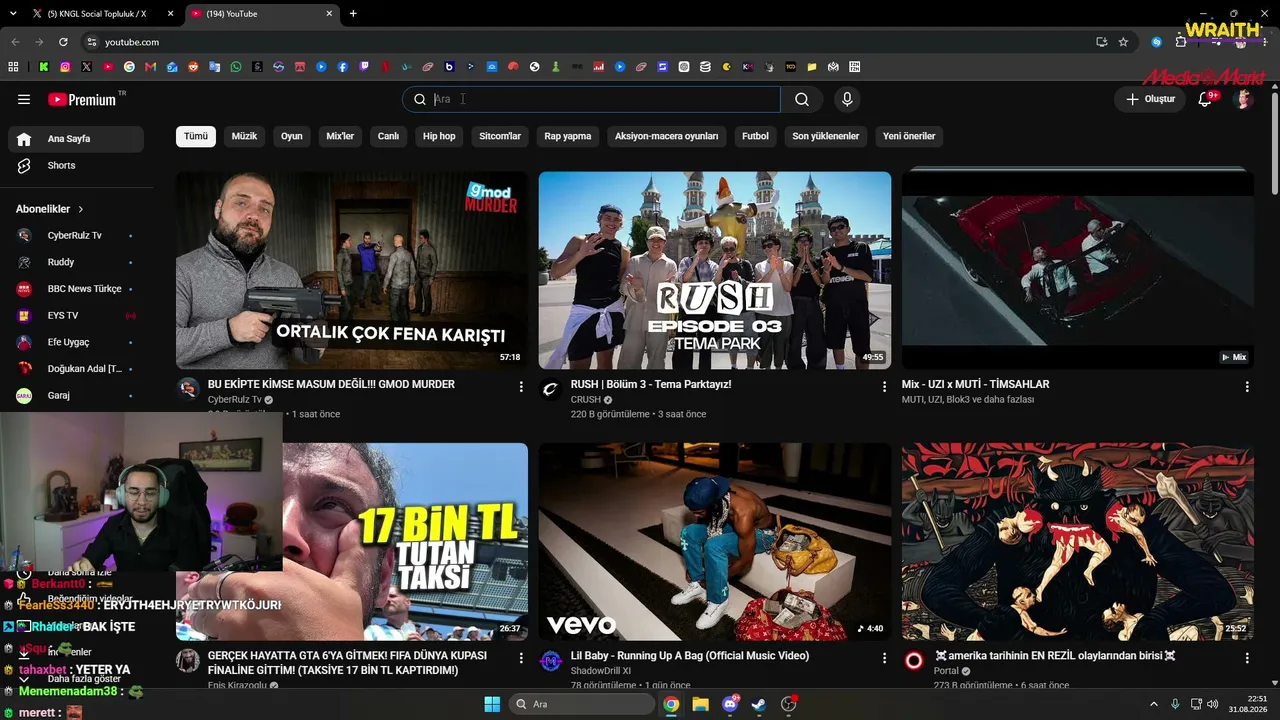Open the Gmail bookmark
The width and height of the screenshot is (1280, 720).
tap(151, 67)
